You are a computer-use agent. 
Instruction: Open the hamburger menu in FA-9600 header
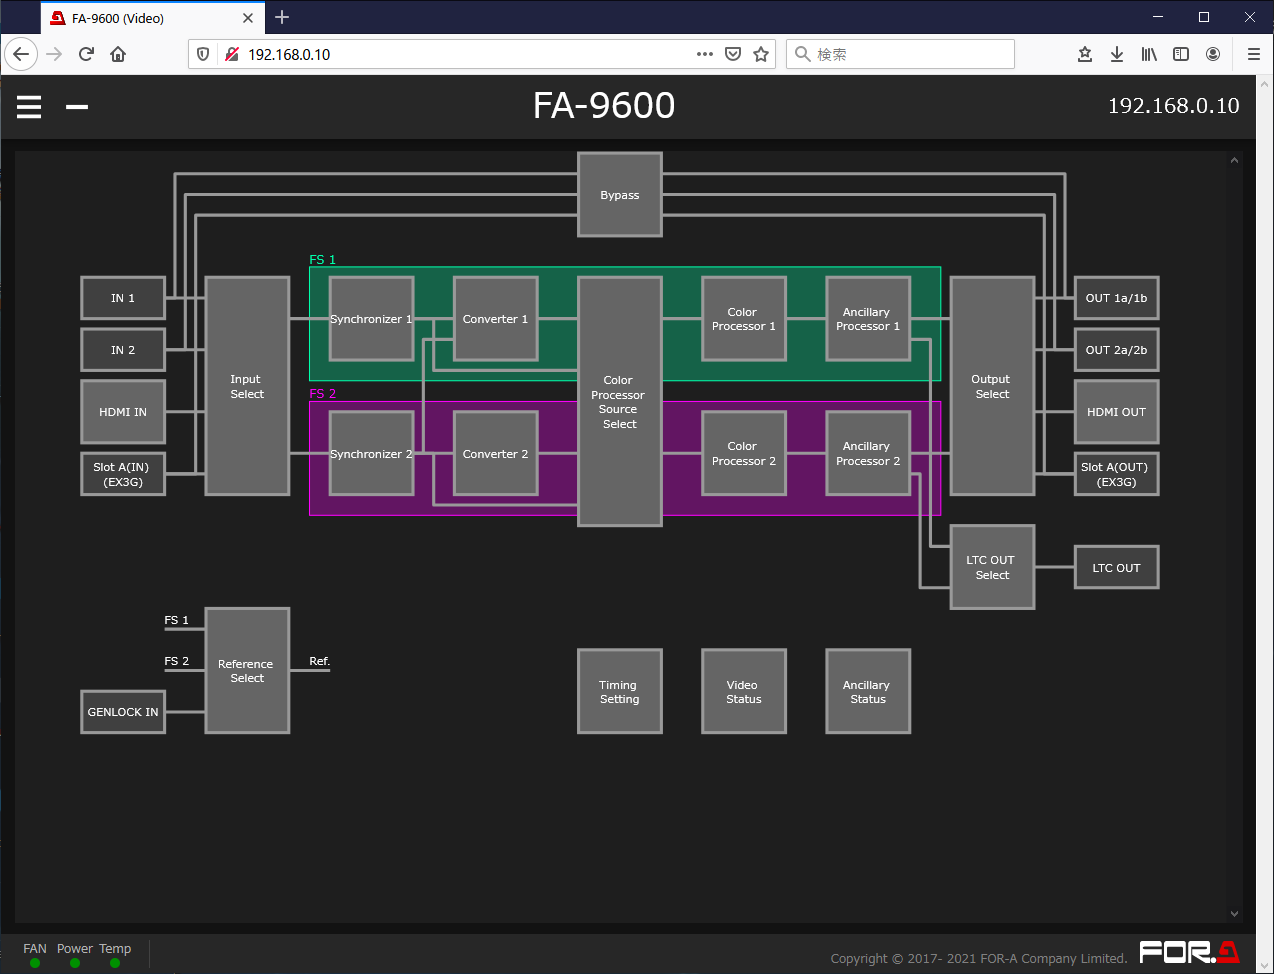coord(29,106)
